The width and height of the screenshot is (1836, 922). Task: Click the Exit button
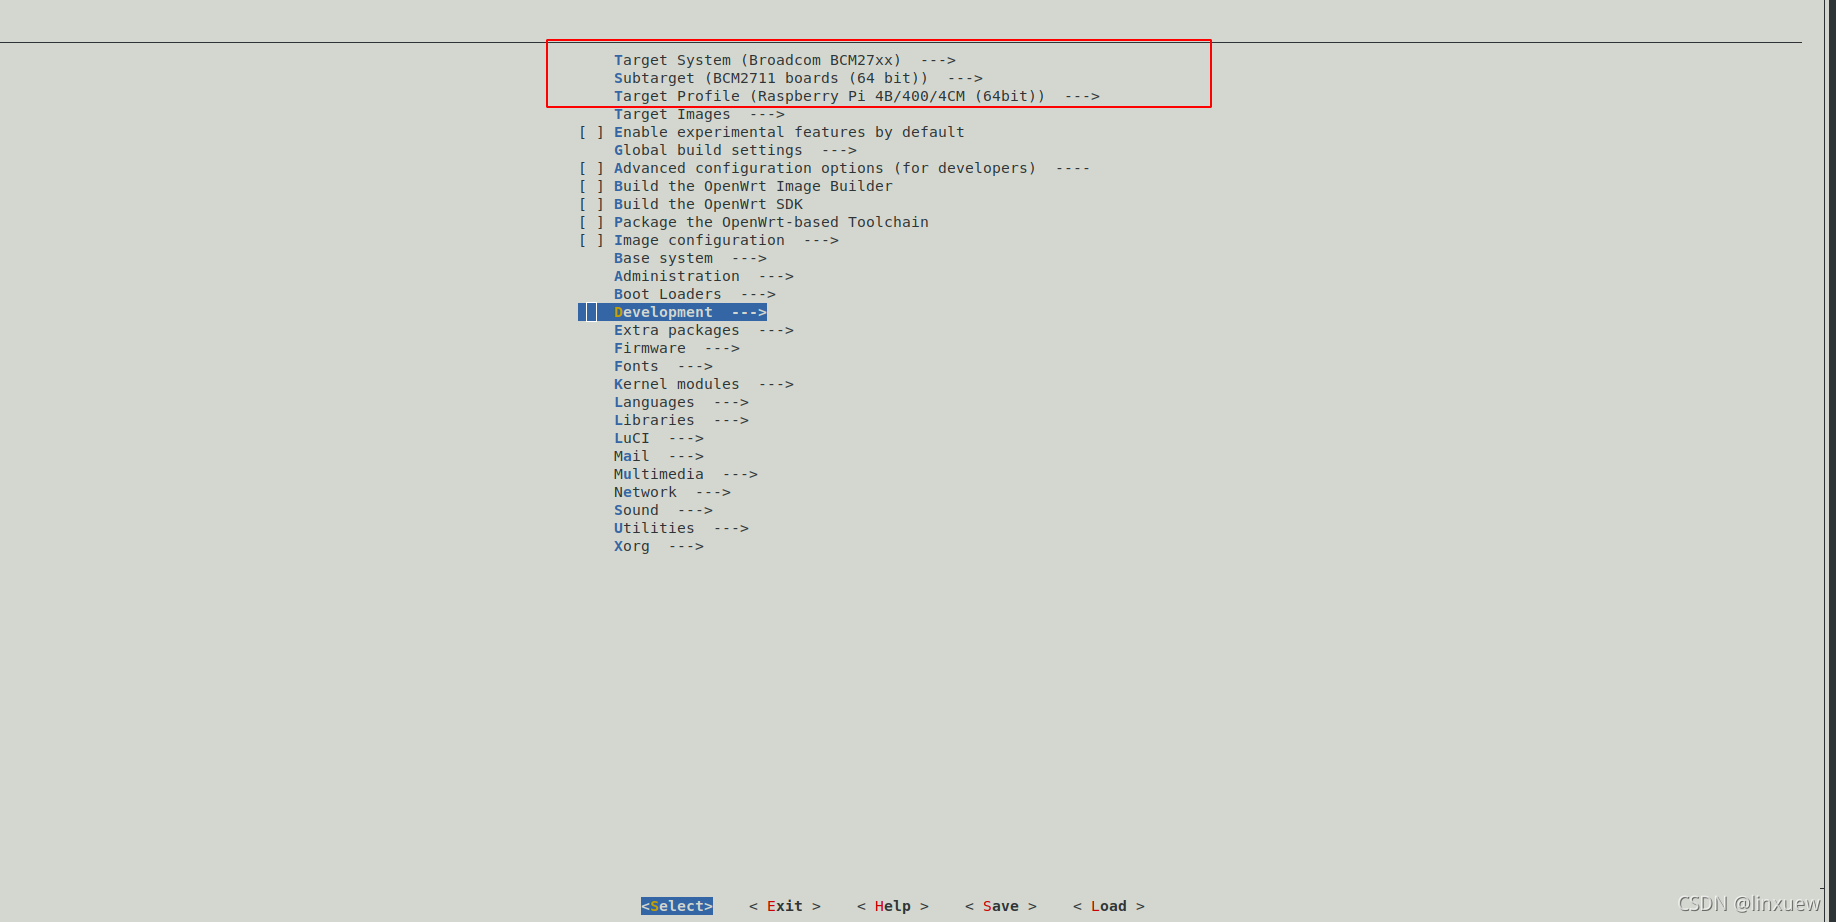click(785, 906)
